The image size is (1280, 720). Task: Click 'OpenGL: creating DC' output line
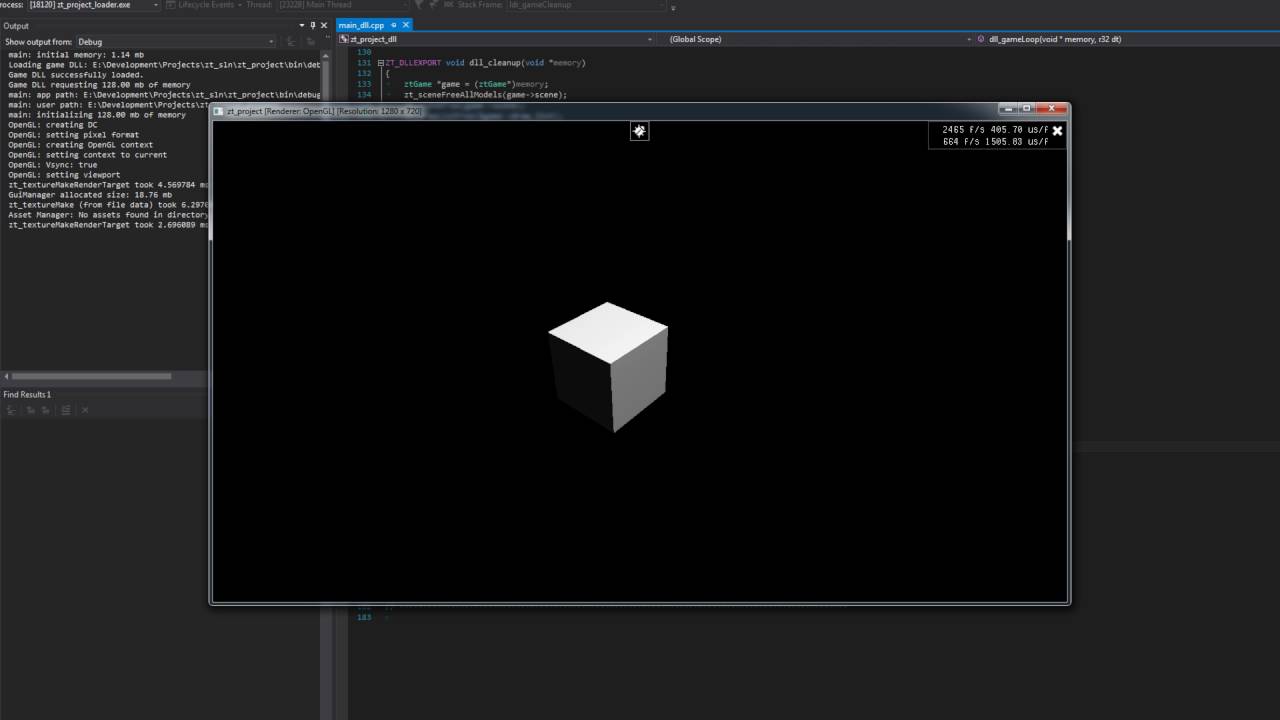coord(53,125)
